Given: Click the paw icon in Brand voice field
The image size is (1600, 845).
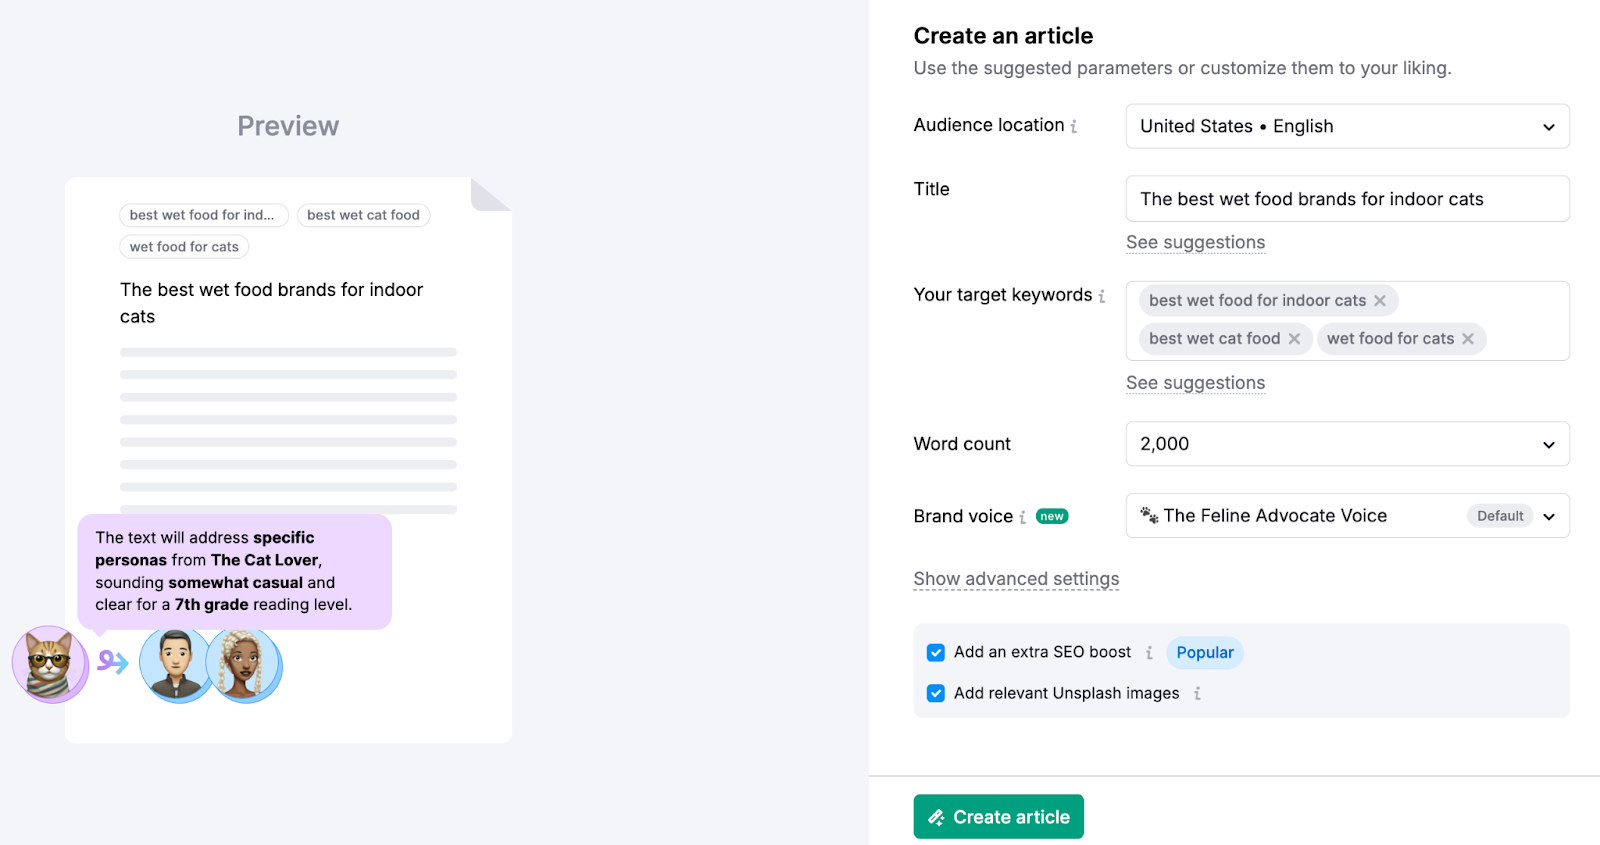Looking at the screenshot, I should (x=1149, y=515).
